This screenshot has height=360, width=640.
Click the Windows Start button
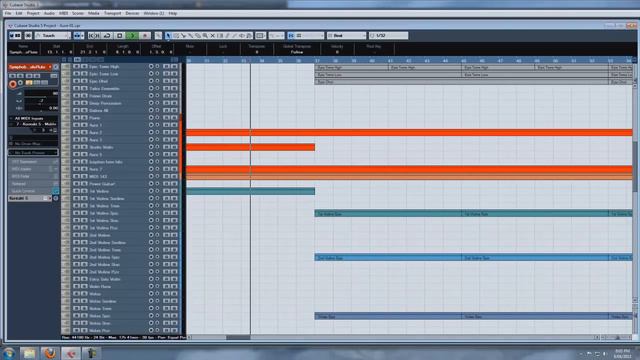[9, 353]
